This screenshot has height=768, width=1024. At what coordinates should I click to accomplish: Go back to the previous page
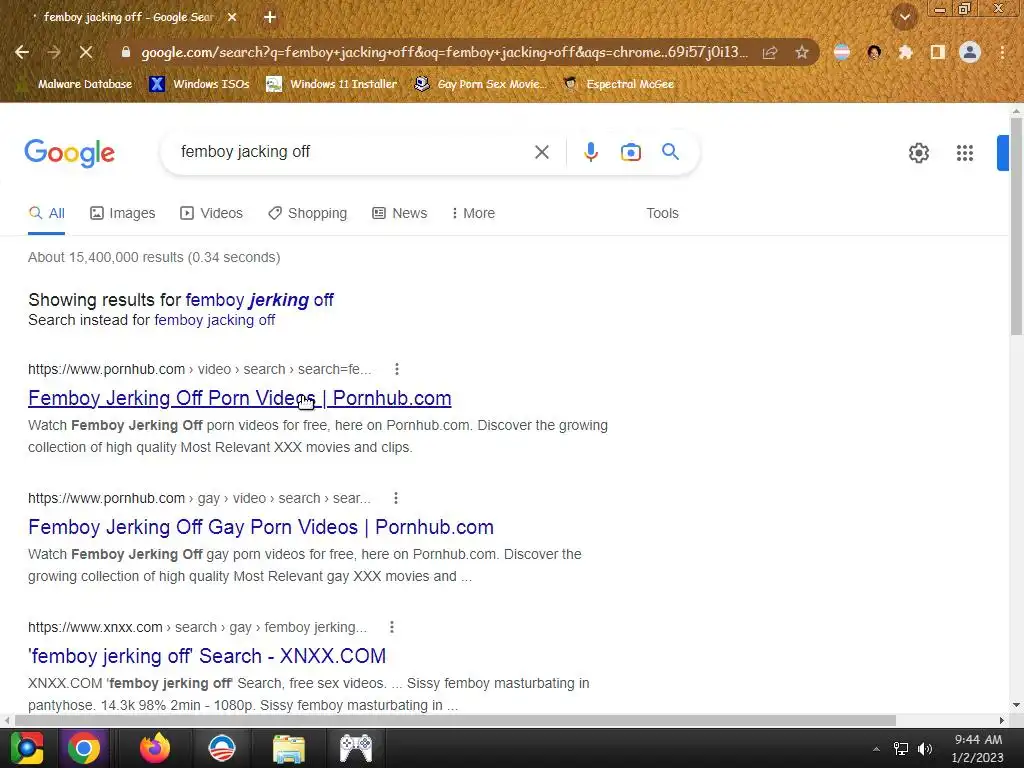coord(22,52)
